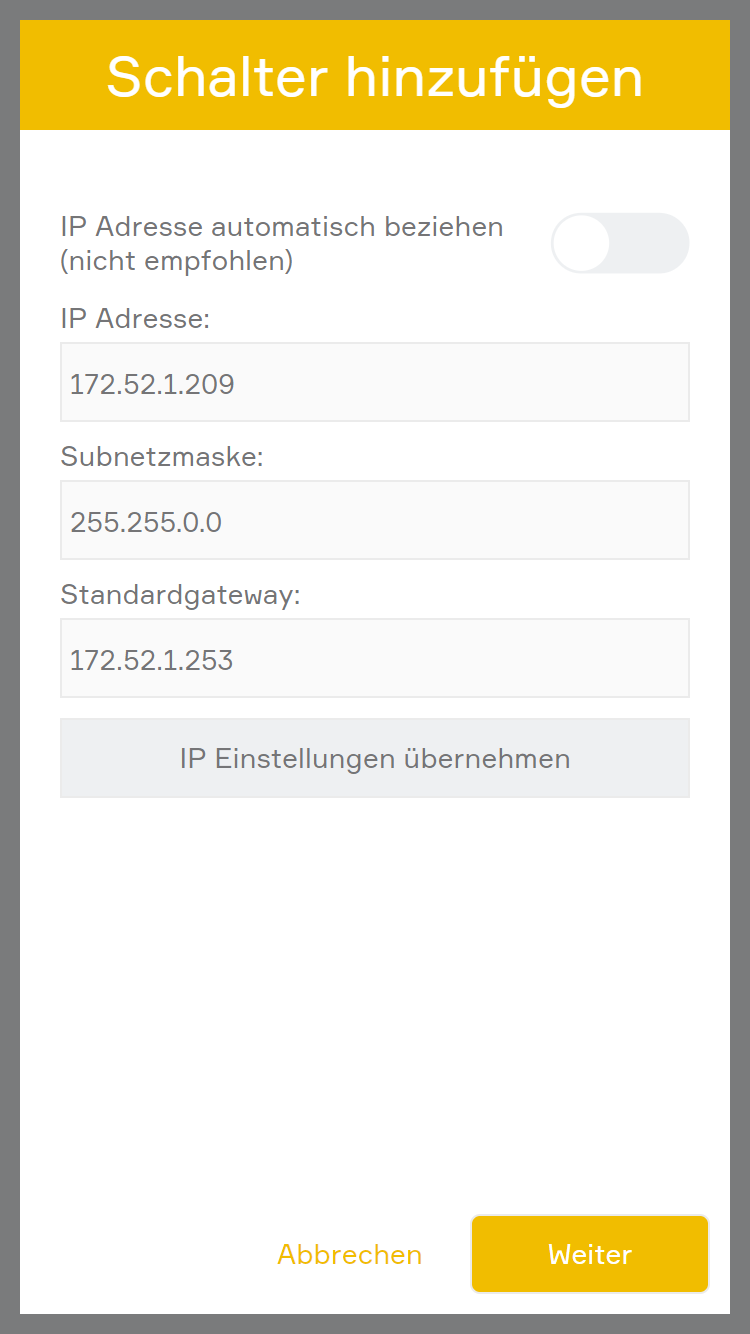750x1334 pixels.
Task: Click the 'IP Adresse automatisch beziehen' label text
Action: pos(281,227)
